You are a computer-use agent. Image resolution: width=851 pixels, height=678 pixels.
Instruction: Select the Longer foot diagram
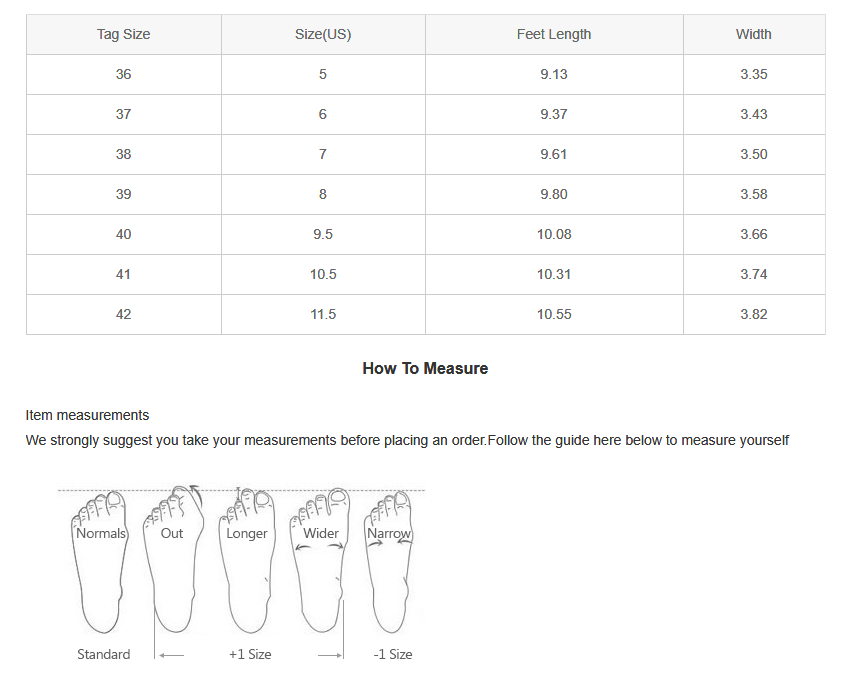click(246, 560)
